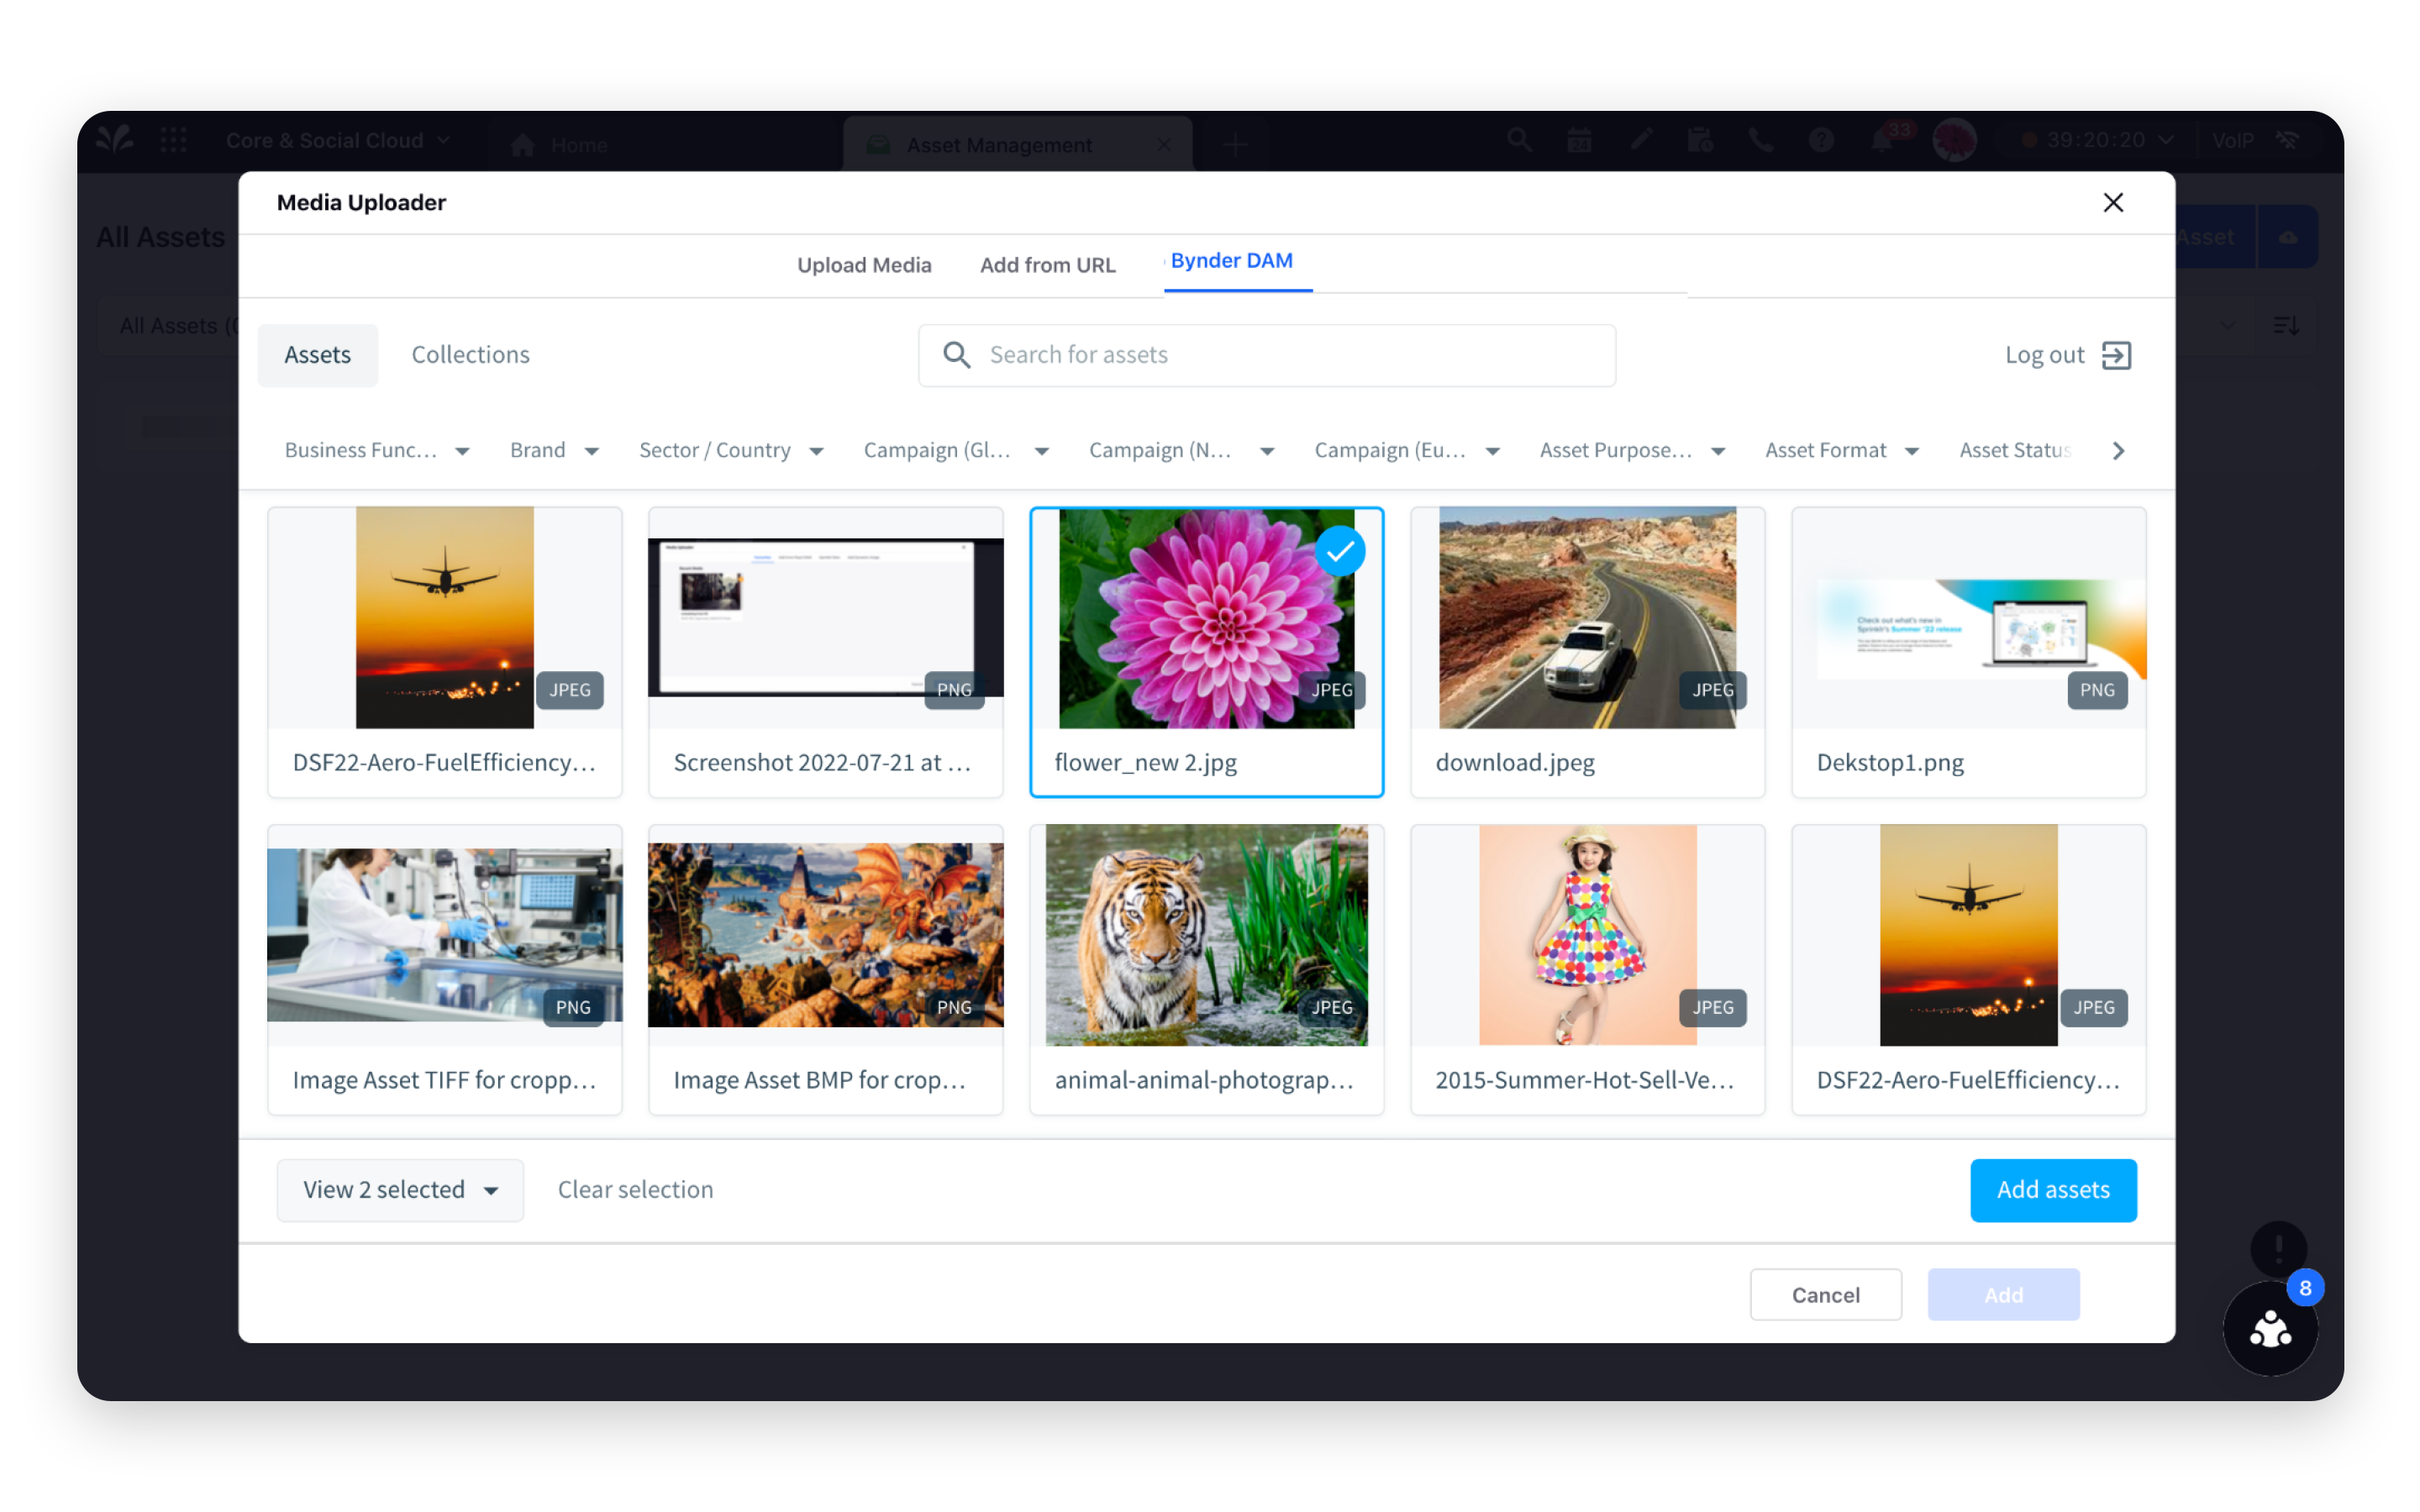This screenshot has height=1512, width=2420.
Task: Click the calendar icon in top bar
Action: (x=1579, y=141)
